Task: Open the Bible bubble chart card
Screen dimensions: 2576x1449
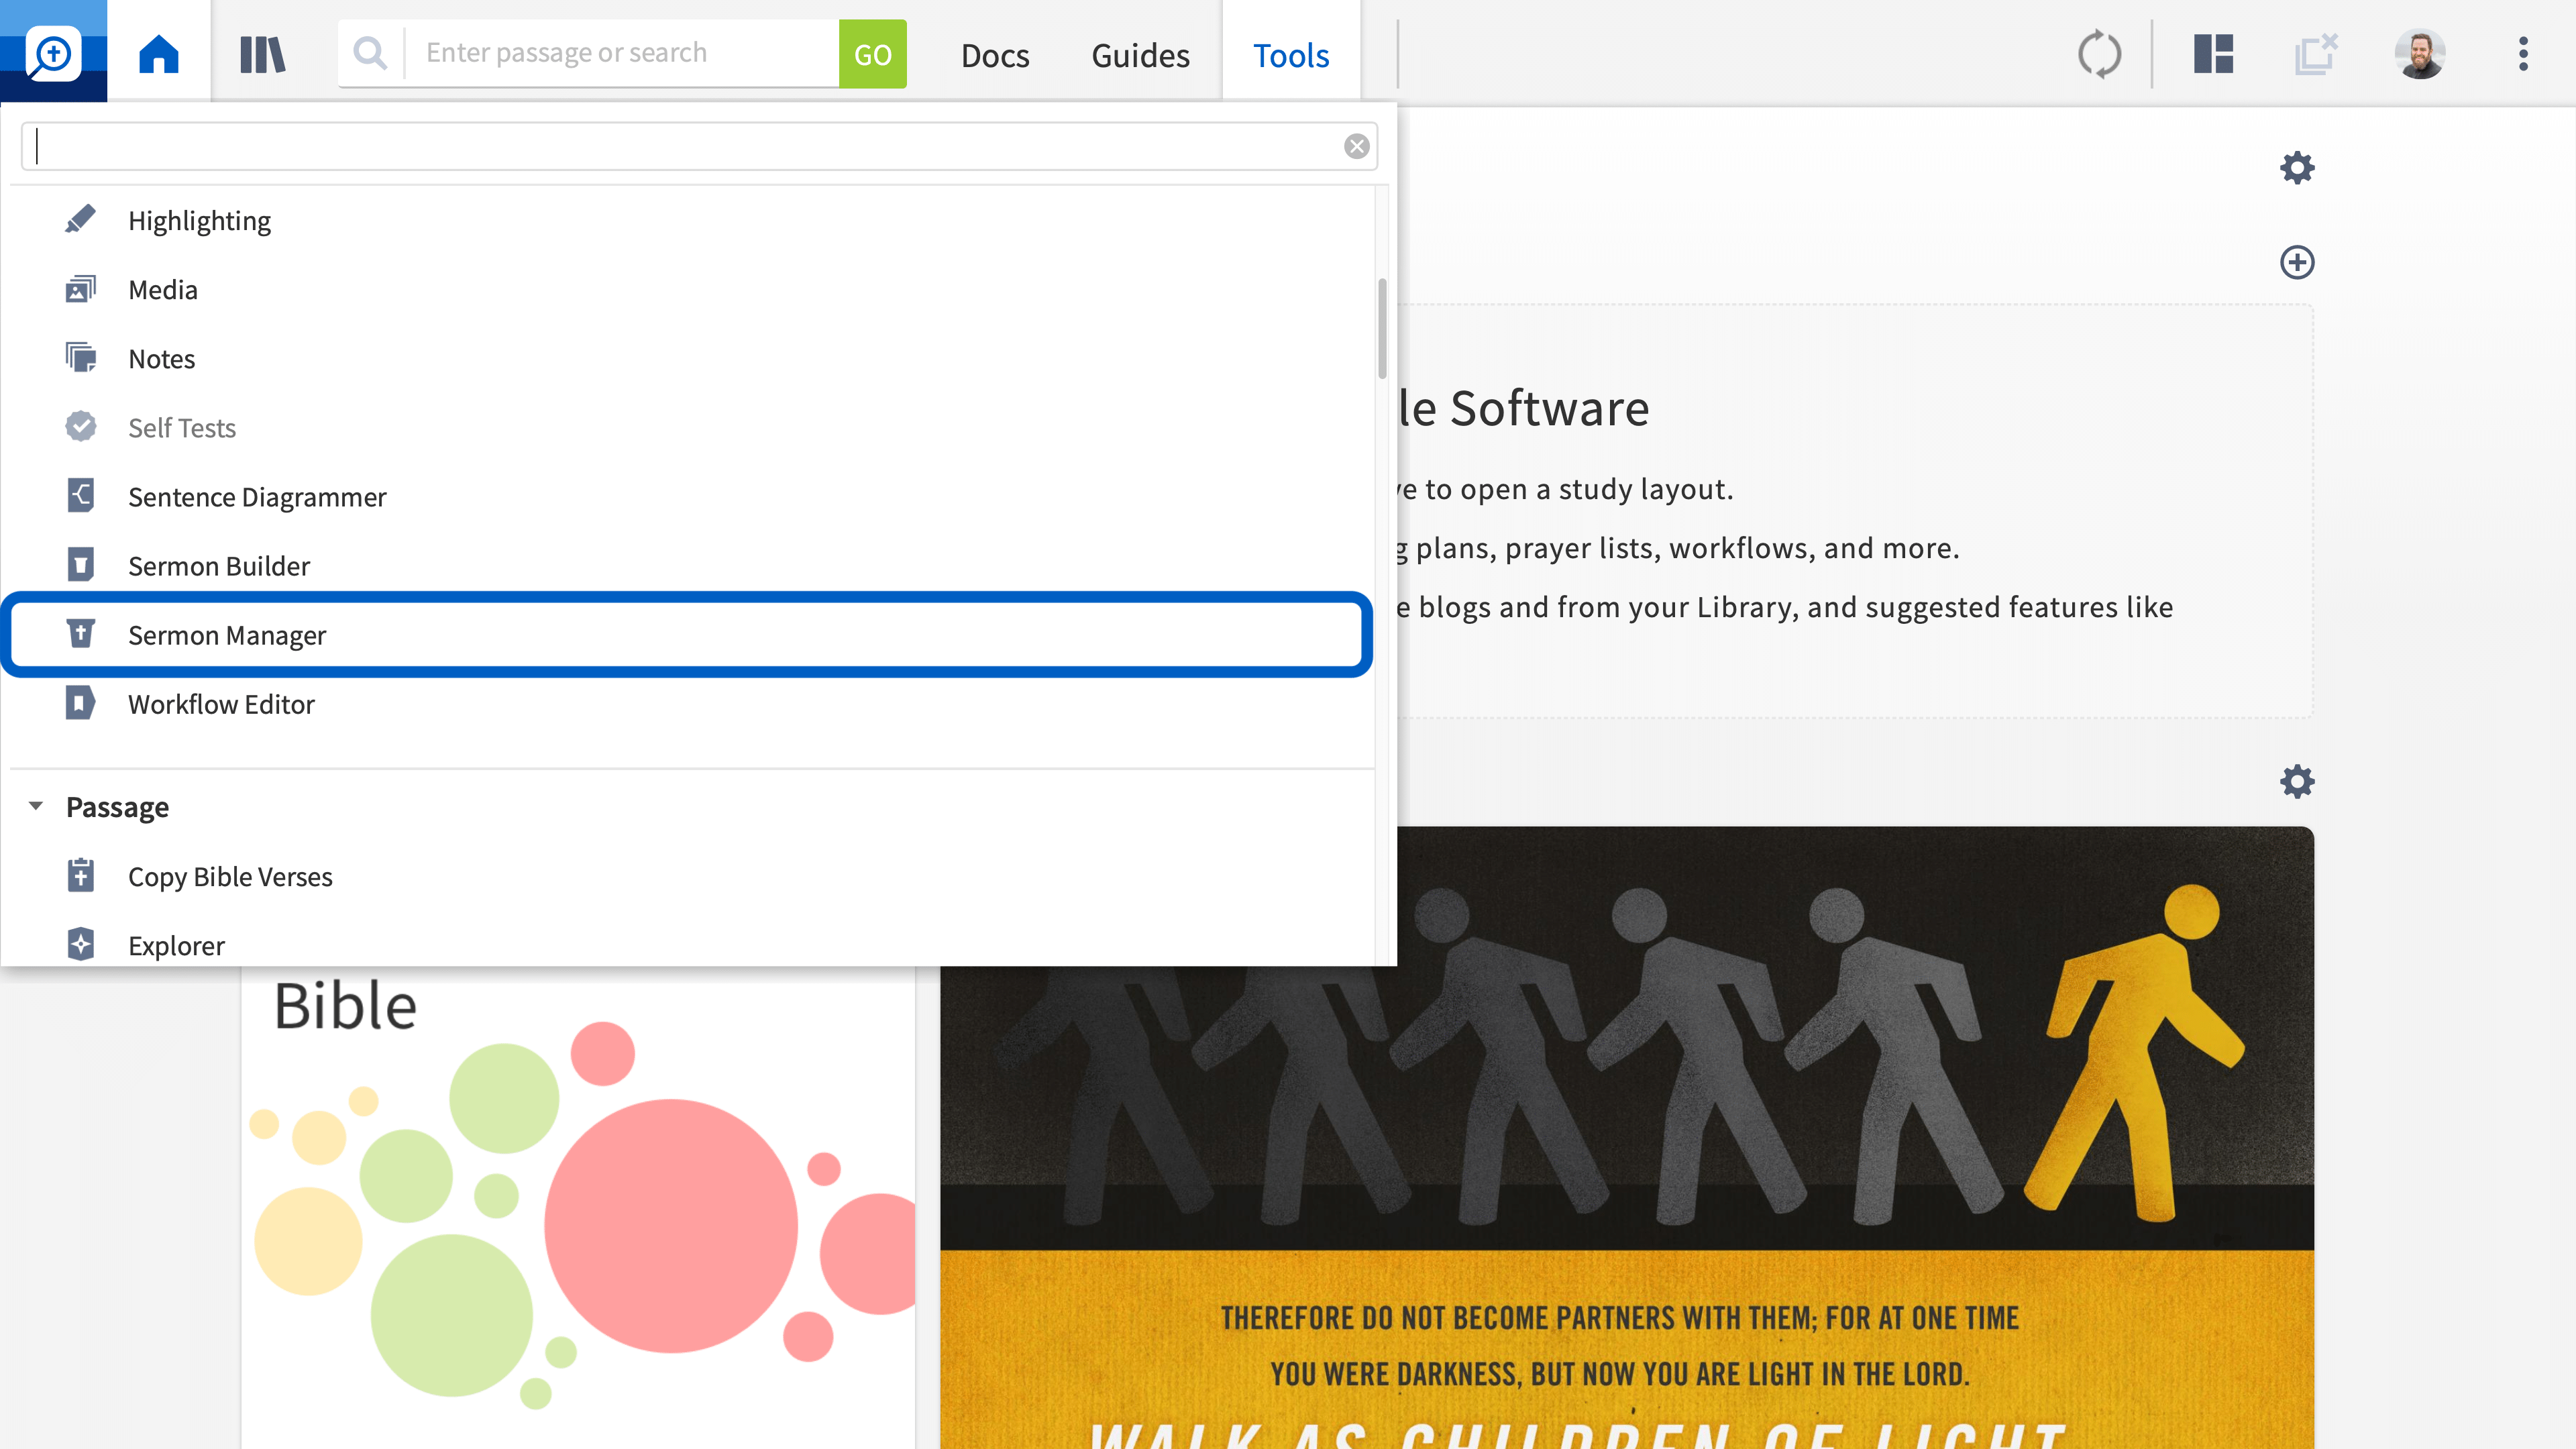Action: (578, 1207)
